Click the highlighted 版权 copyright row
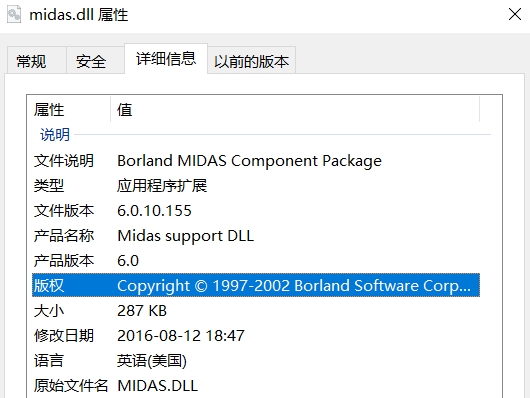The height and width of the screenshot is (398, 530). click(256, 285)
